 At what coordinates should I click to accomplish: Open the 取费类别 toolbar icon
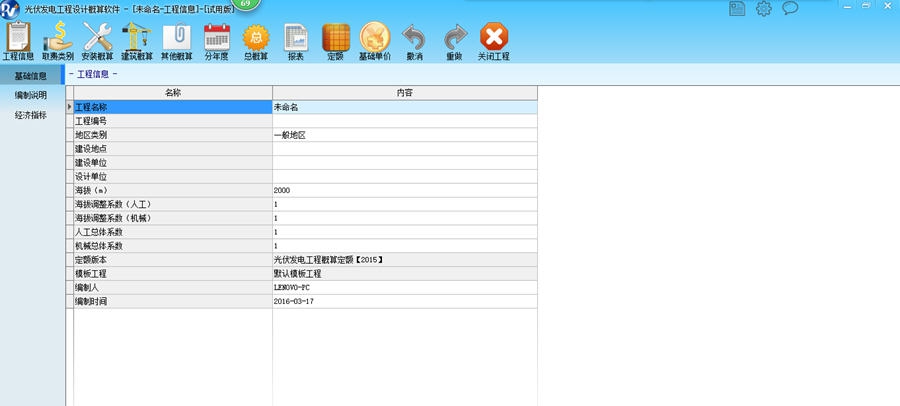click(x=58, y=41)
